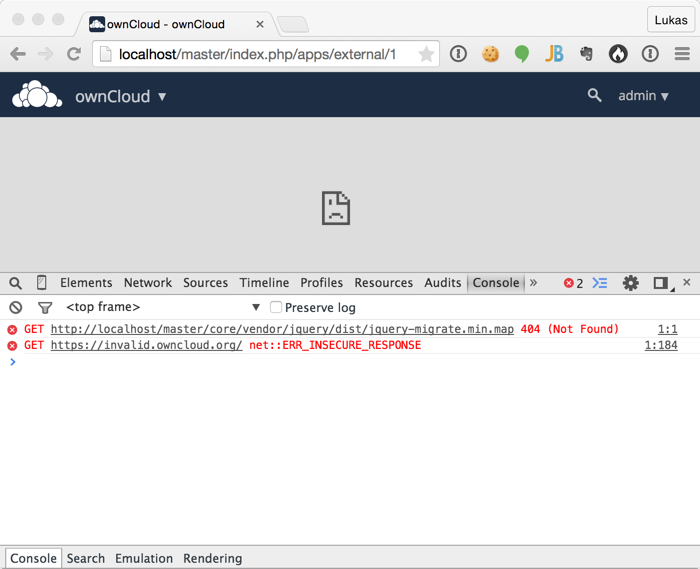
Task: Open DevTools settings gear icon
Action: click(x=630, y=283)
